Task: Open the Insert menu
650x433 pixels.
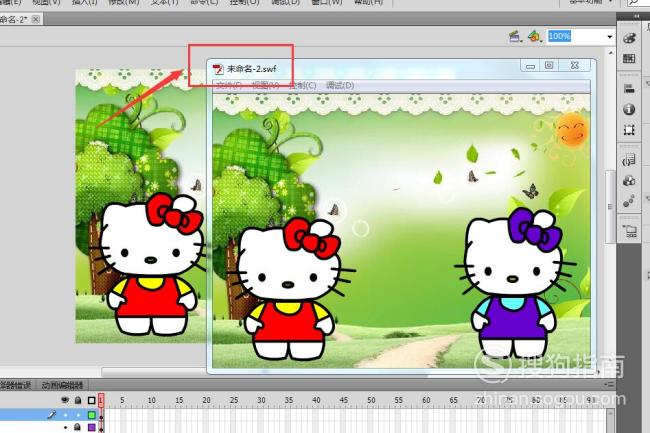Action: tap(84, 2)
